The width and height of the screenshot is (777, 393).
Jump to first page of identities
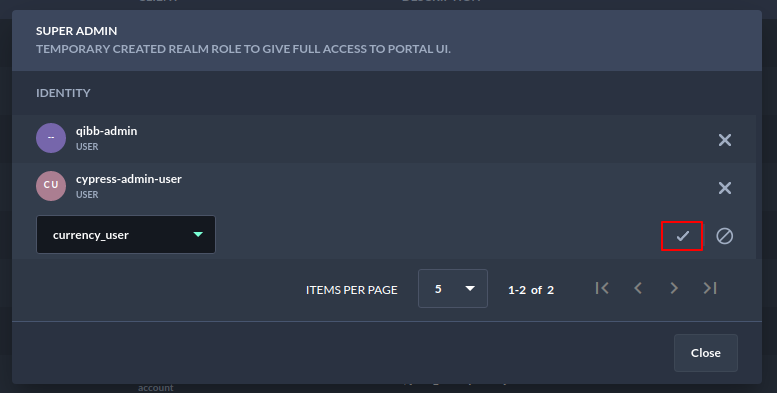click(602, 288)
